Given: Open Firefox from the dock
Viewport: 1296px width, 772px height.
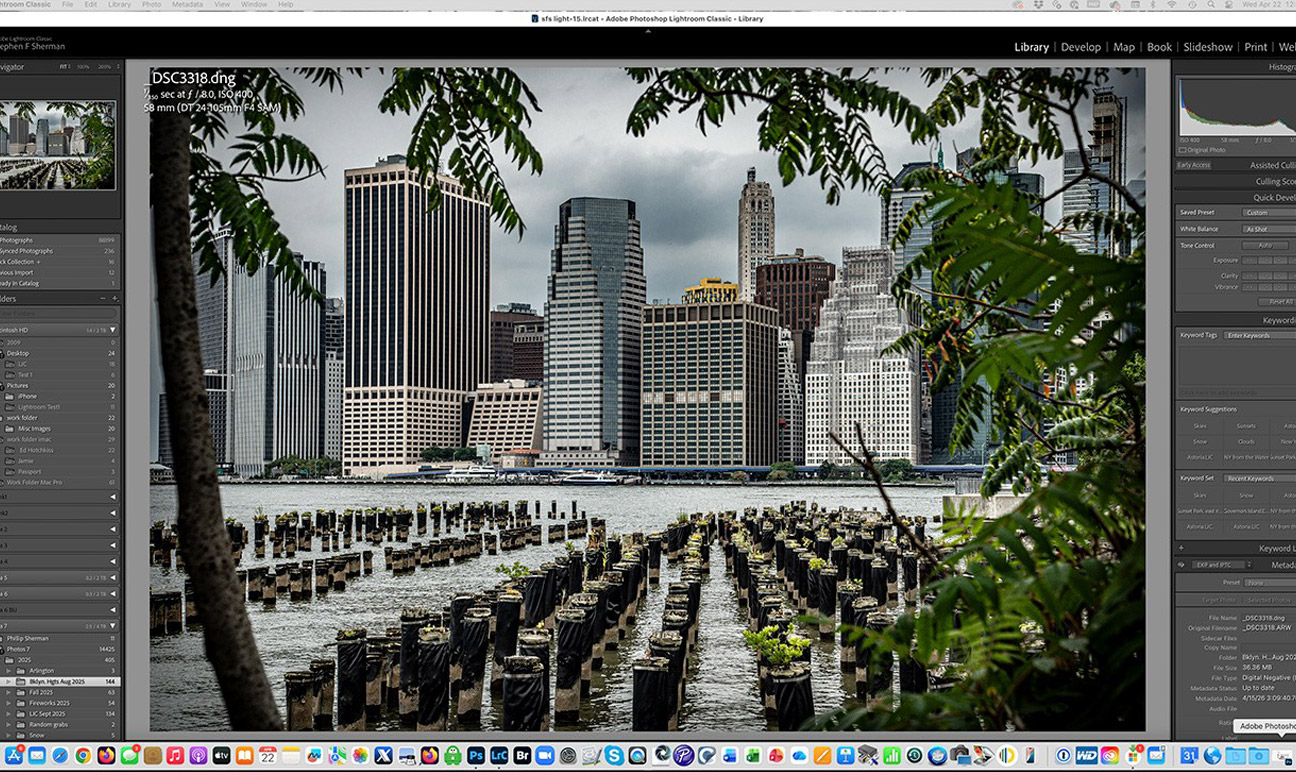Looking at the screenshot, I should 106,756.
